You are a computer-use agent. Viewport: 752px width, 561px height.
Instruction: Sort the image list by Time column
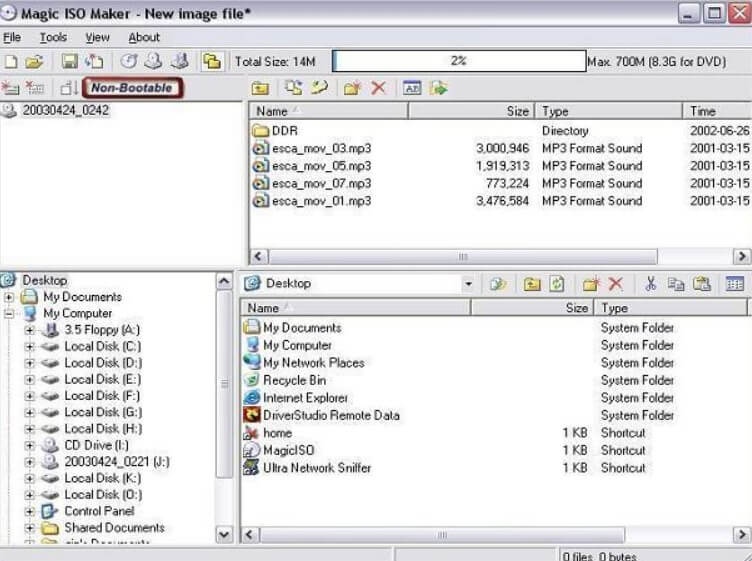click(x=717, y=111)
